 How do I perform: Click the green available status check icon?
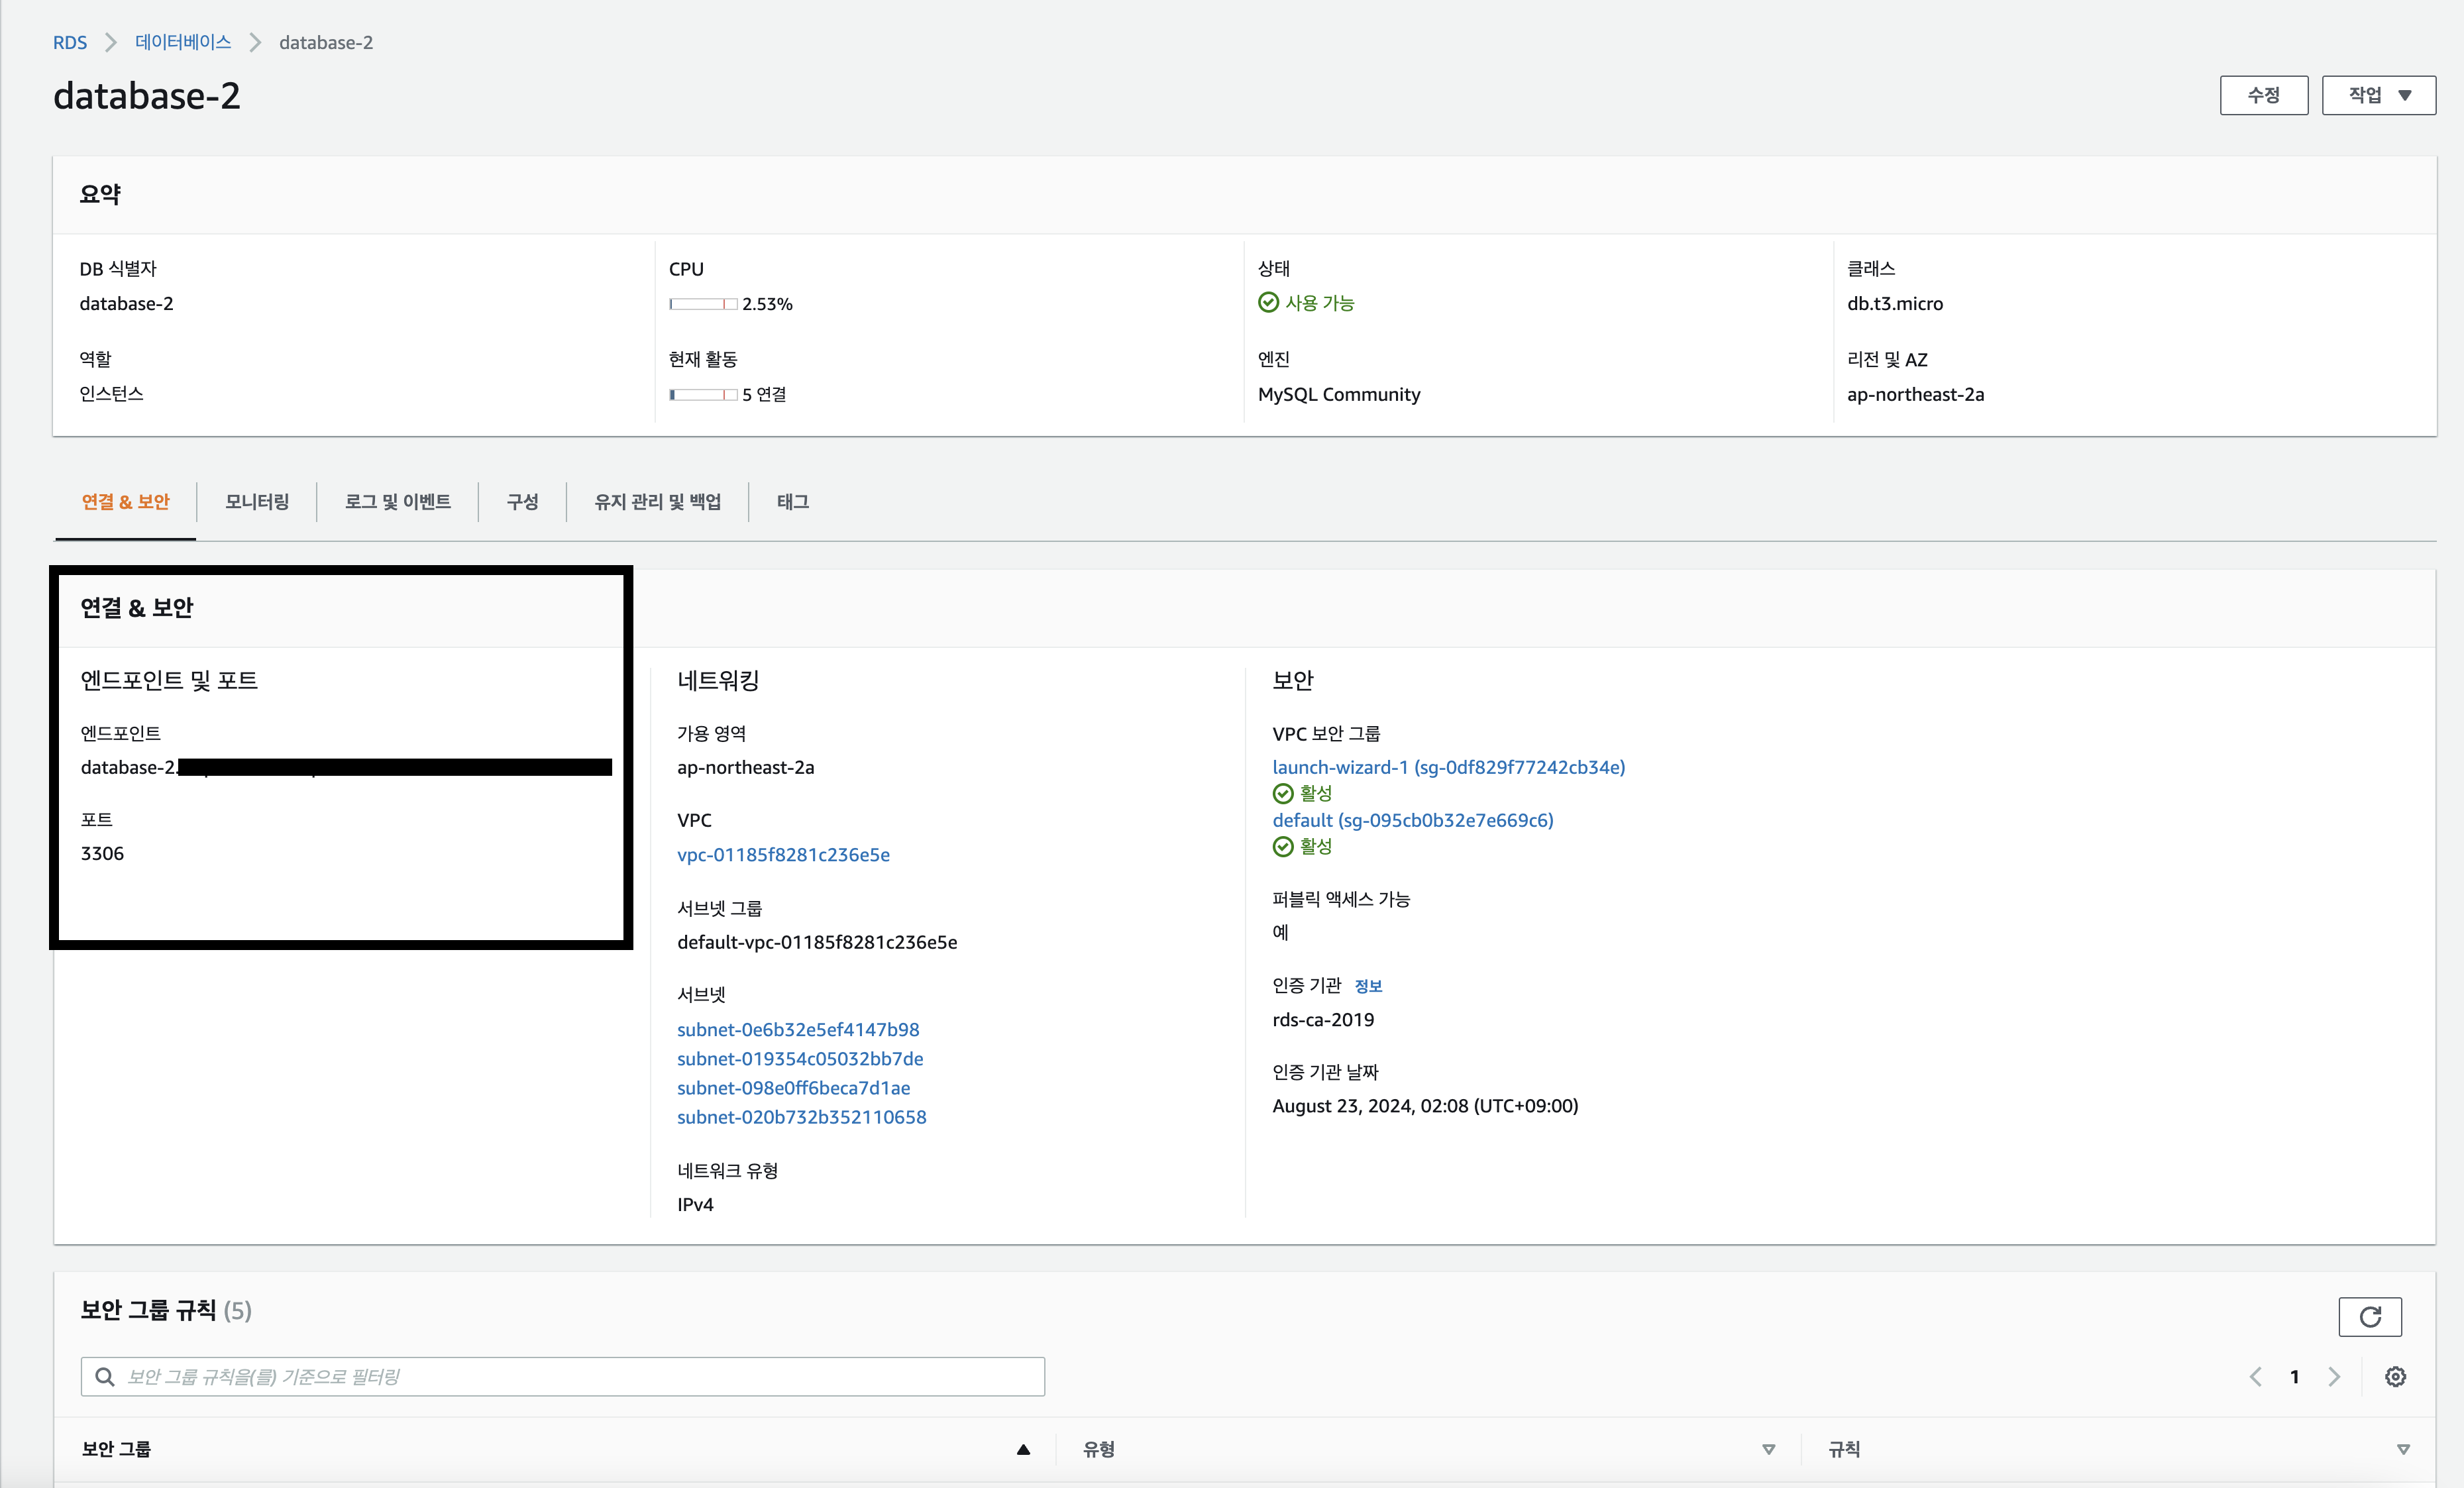(x=1268, y=302)
